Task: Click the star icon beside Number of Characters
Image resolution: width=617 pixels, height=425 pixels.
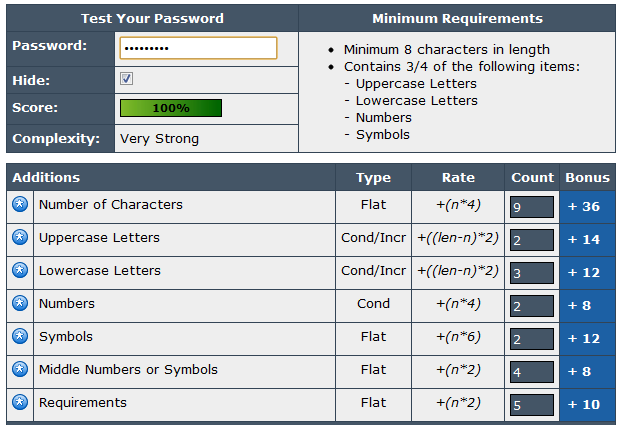Action: (20, 204)
